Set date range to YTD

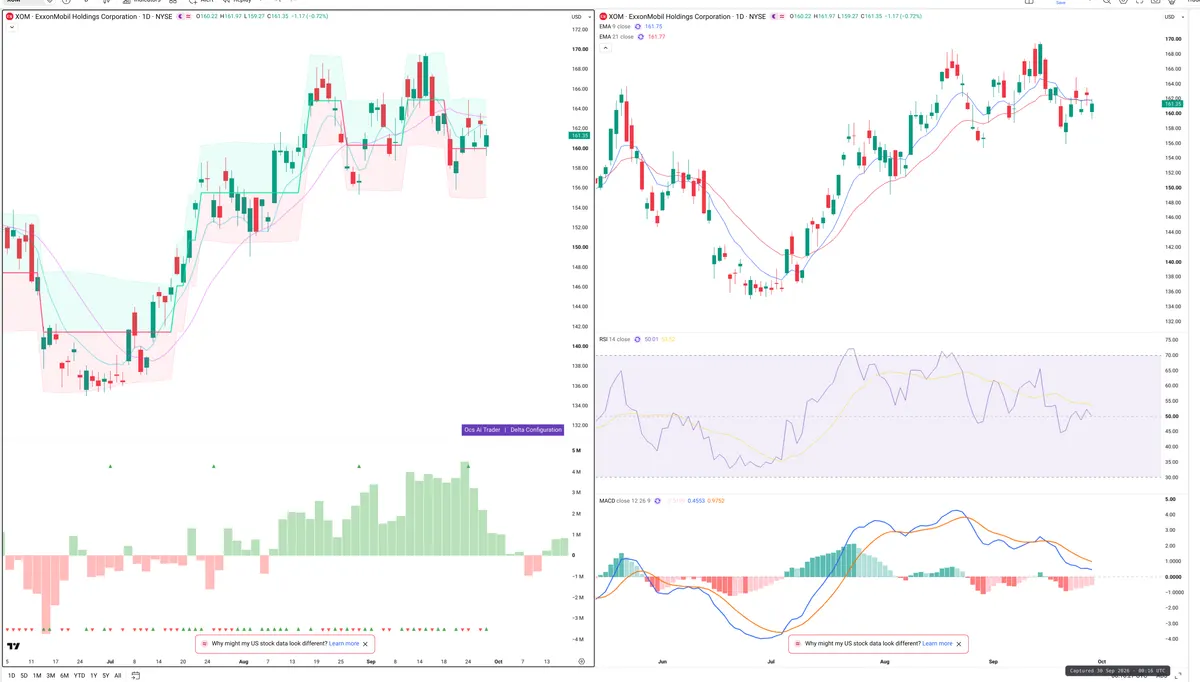point(78,676)
